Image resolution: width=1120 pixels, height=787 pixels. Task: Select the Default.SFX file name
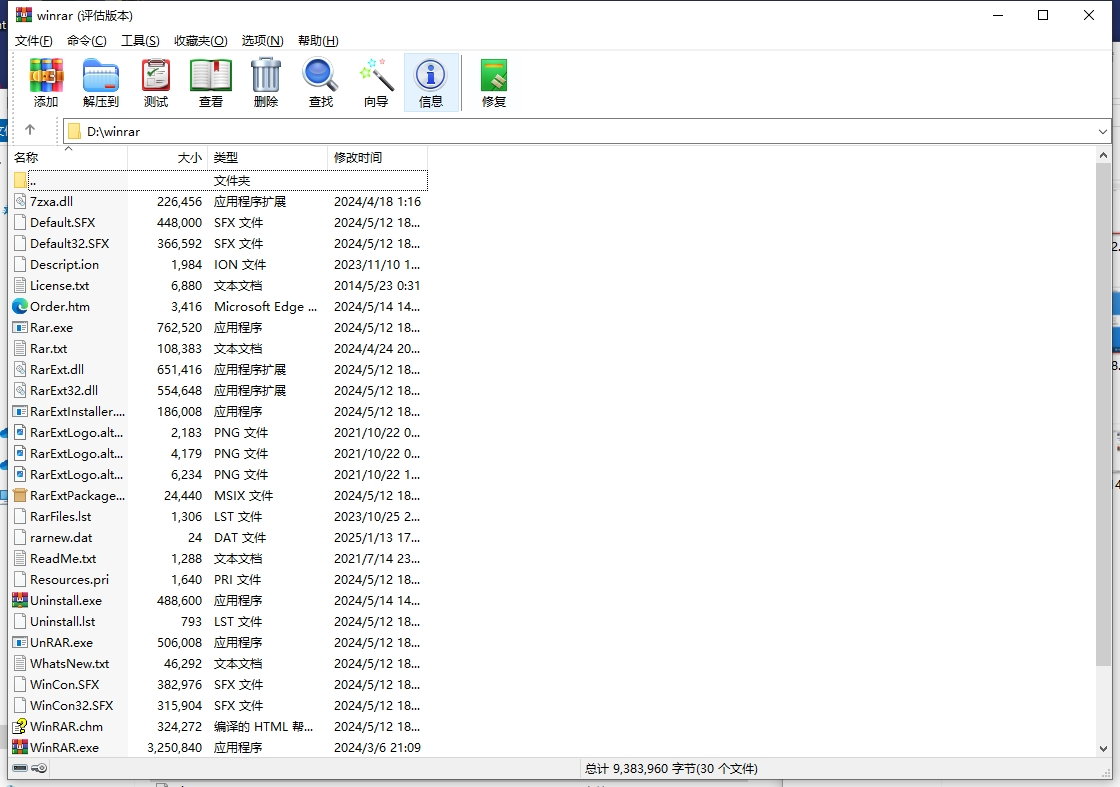(x=62, y=223)
